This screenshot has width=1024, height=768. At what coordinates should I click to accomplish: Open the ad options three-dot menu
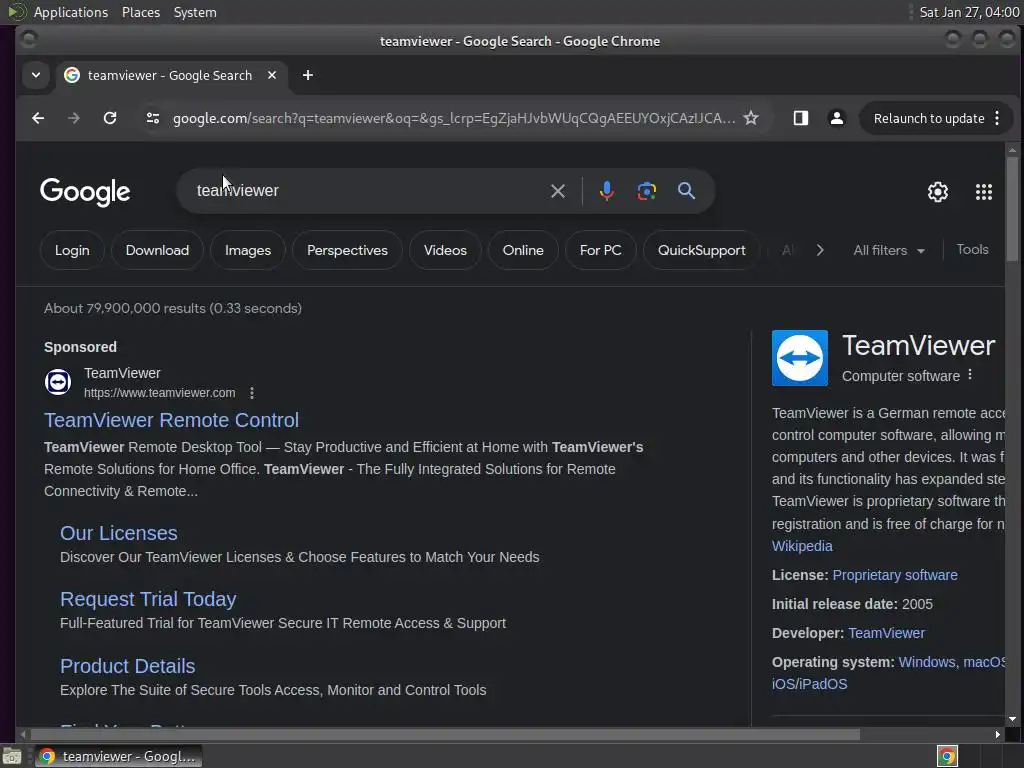click(252, 392)
